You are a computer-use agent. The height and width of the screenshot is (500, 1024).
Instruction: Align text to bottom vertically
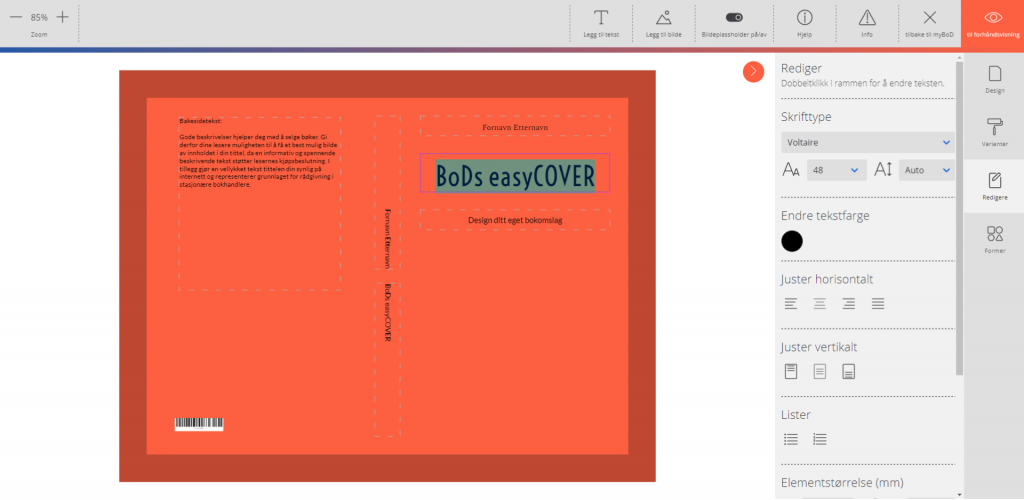[x=848, y=371]
